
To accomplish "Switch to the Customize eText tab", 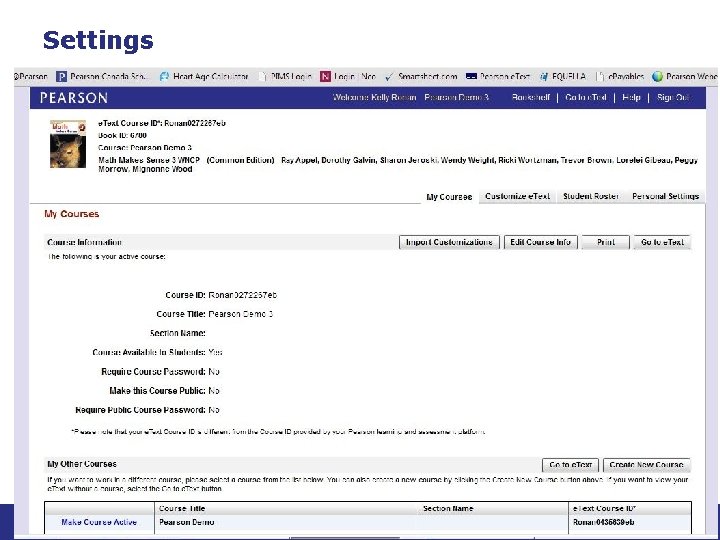I will (x=517, y=196).
